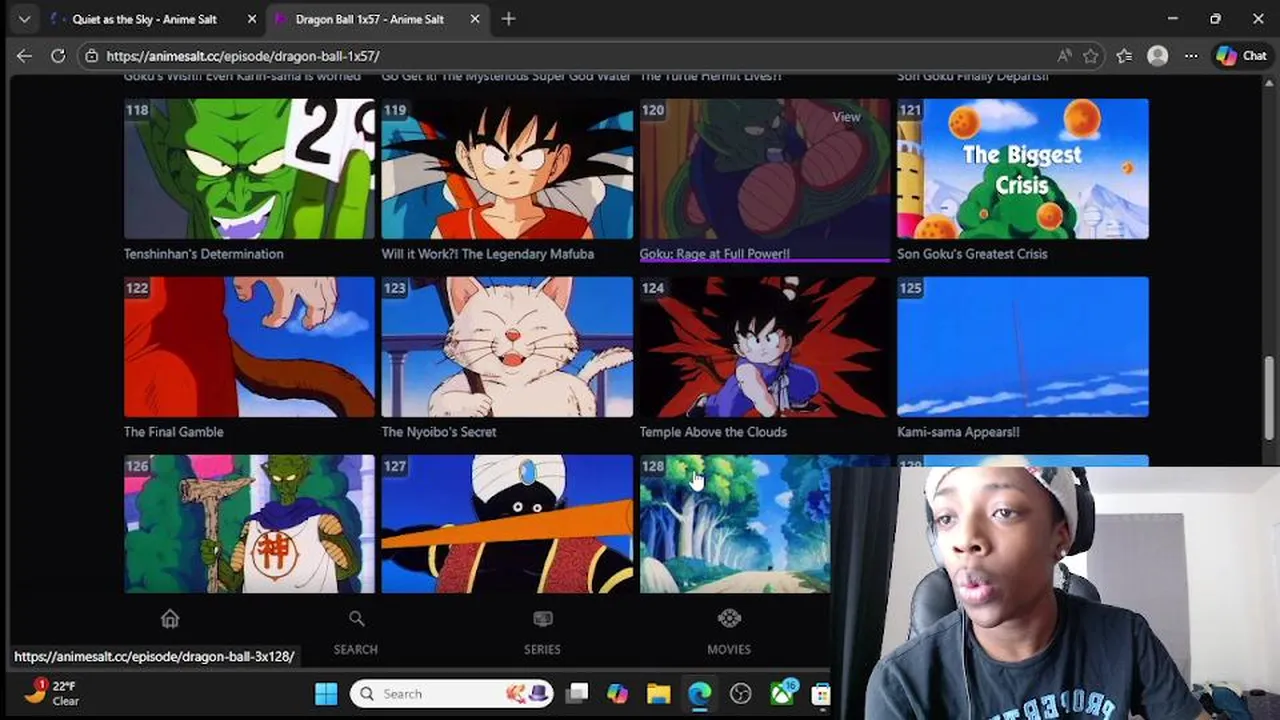Click Goku: Rage at Full Power!! title
Viewport: 1280px width, 720px height.
714,254
